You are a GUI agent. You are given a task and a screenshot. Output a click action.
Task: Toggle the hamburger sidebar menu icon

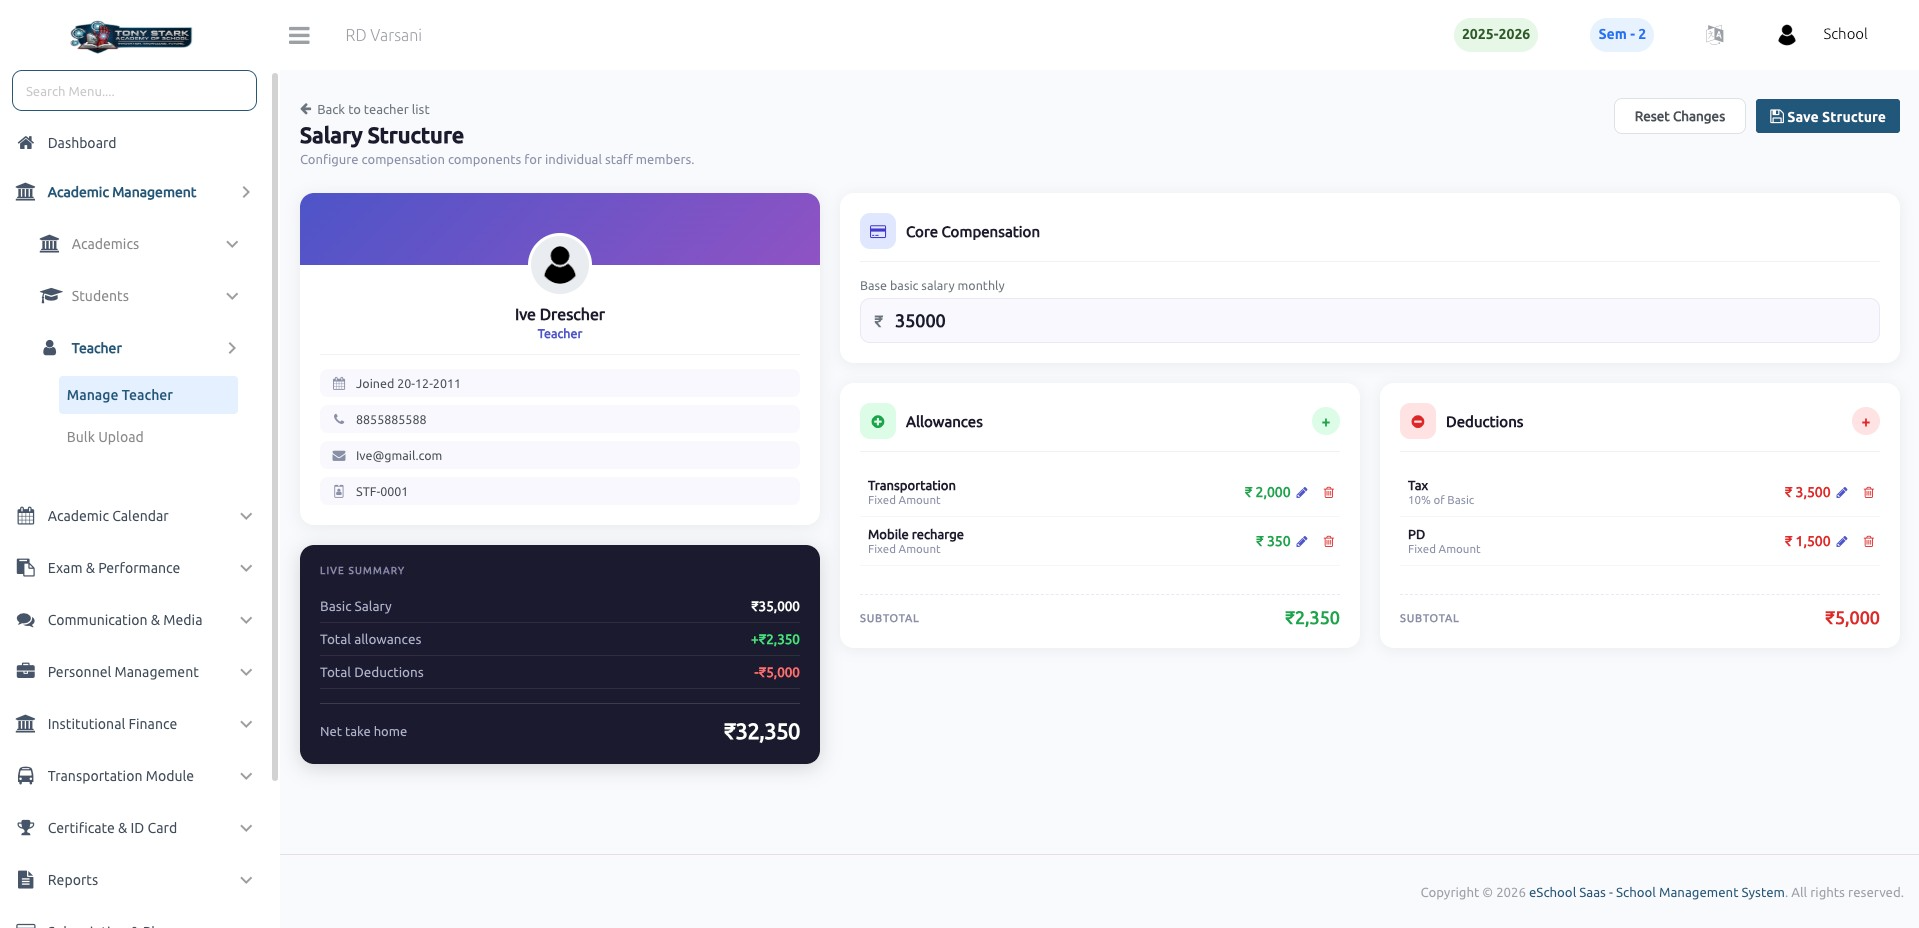tap(299, 35)
